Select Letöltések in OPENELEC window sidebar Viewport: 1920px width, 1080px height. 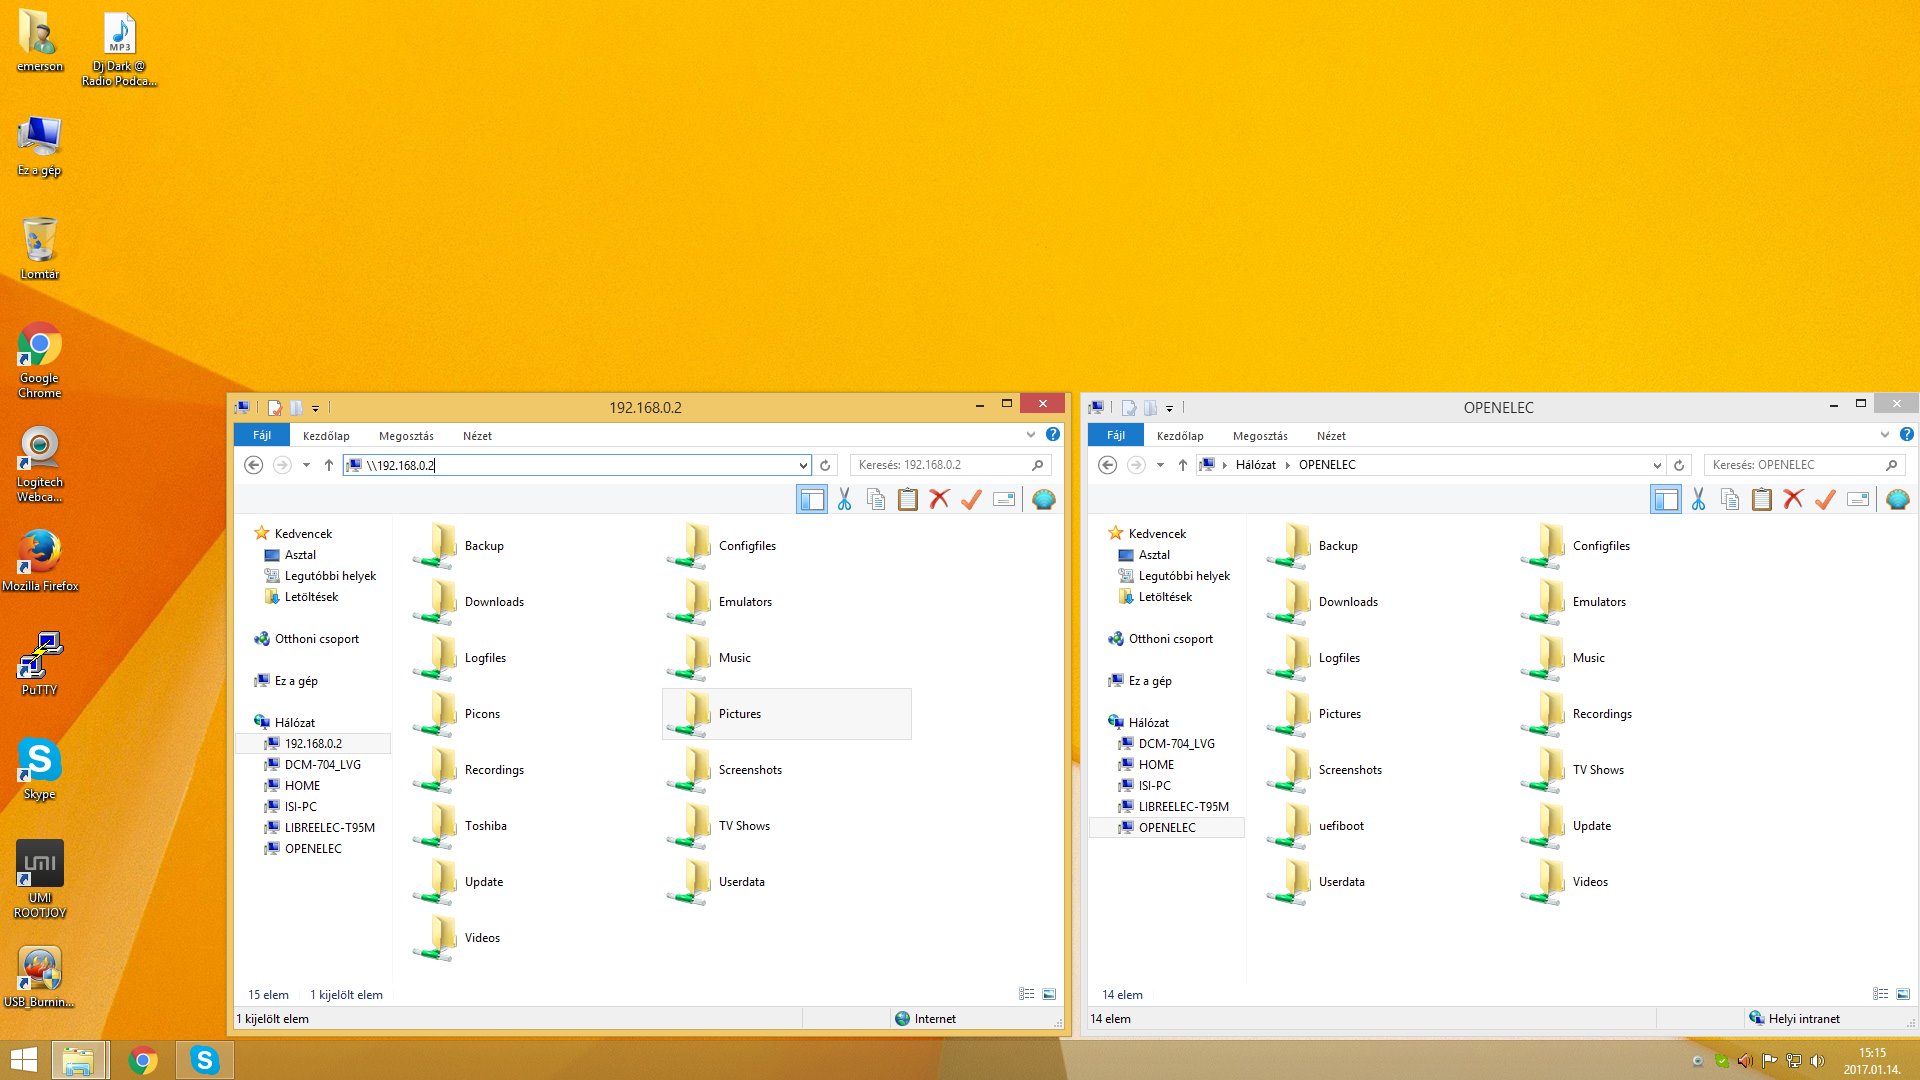[x=1165, y=597]
